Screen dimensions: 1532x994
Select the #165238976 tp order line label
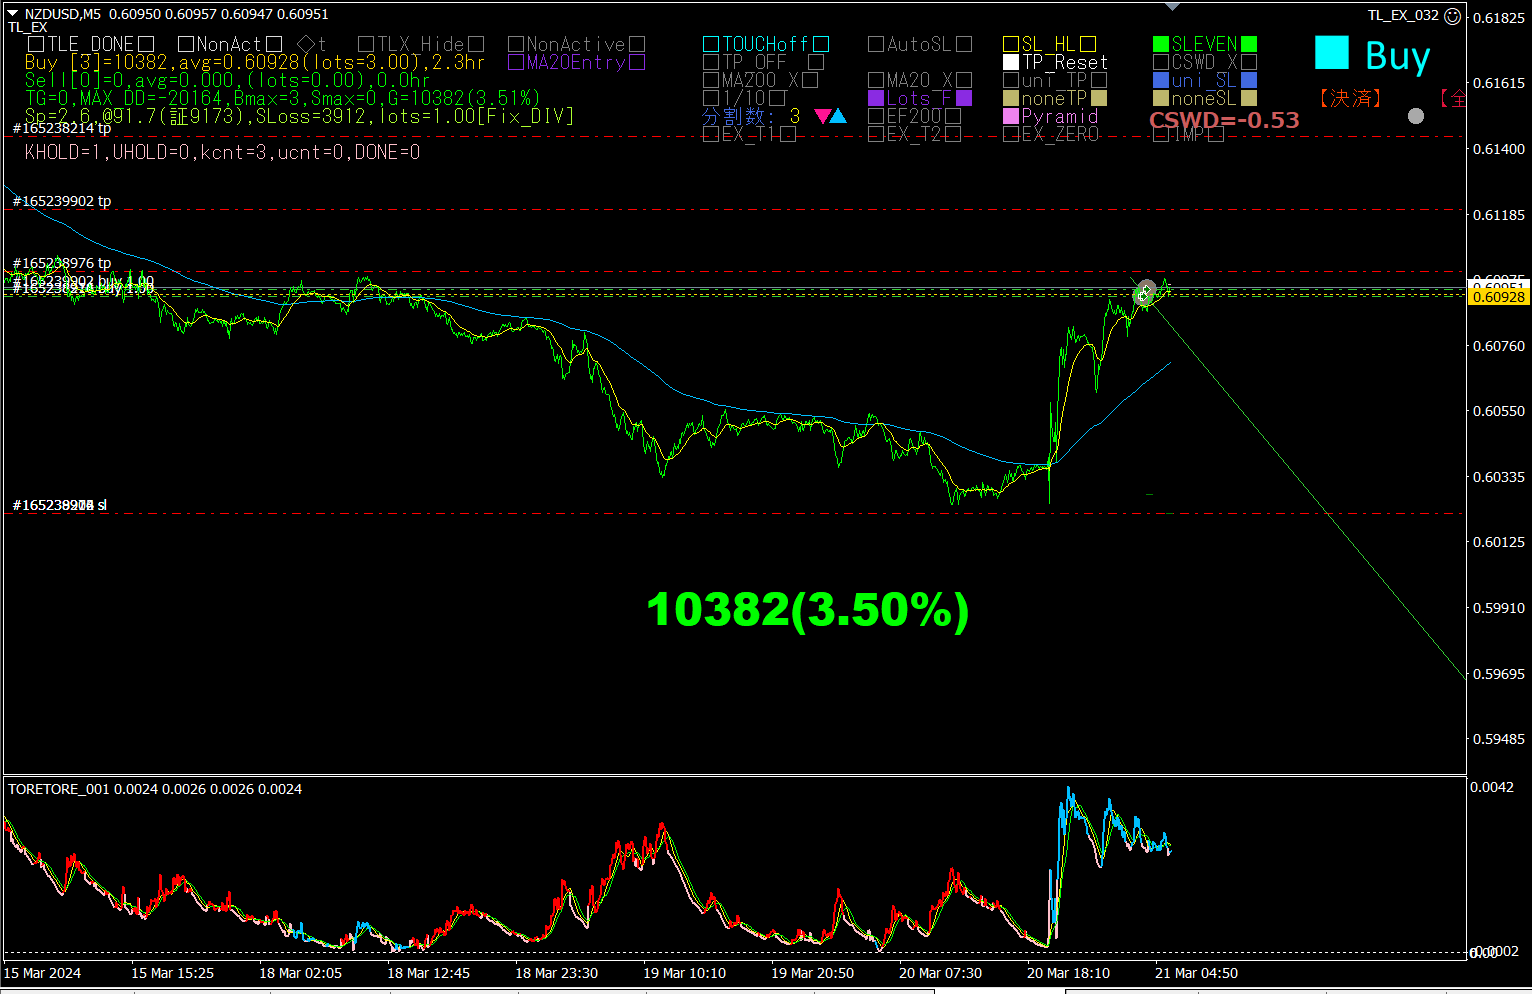tap(62, 263)
